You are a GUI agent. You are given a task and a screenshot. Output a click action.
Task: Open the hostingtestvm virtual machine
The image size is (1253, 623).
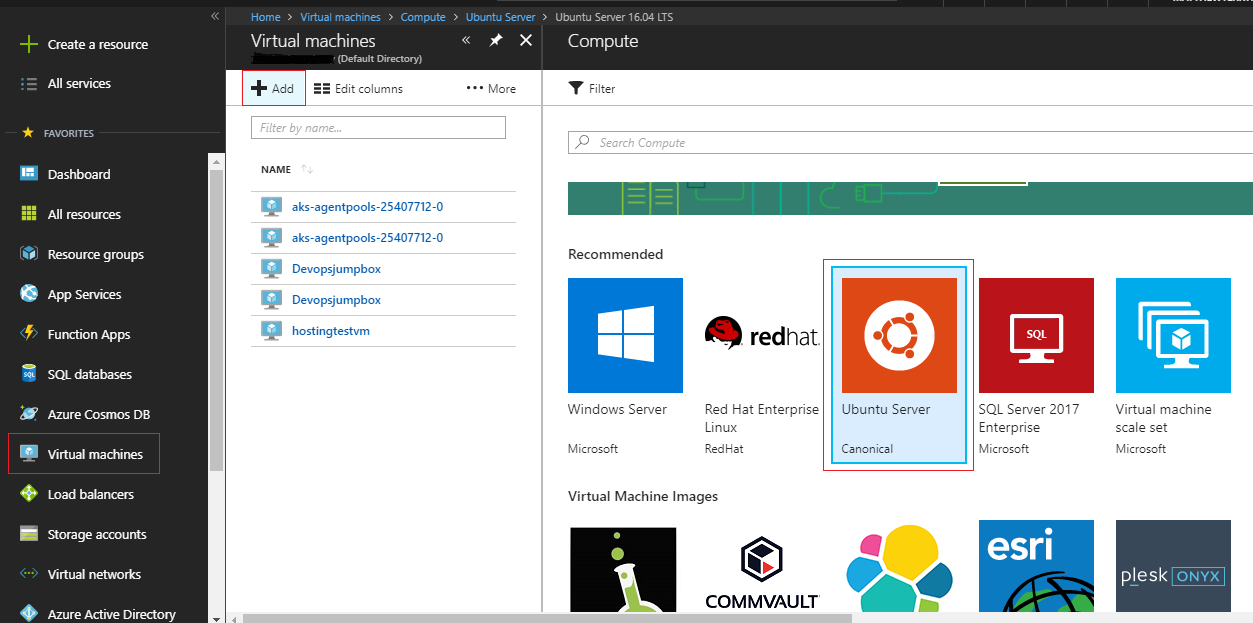[x=331, y=330]
